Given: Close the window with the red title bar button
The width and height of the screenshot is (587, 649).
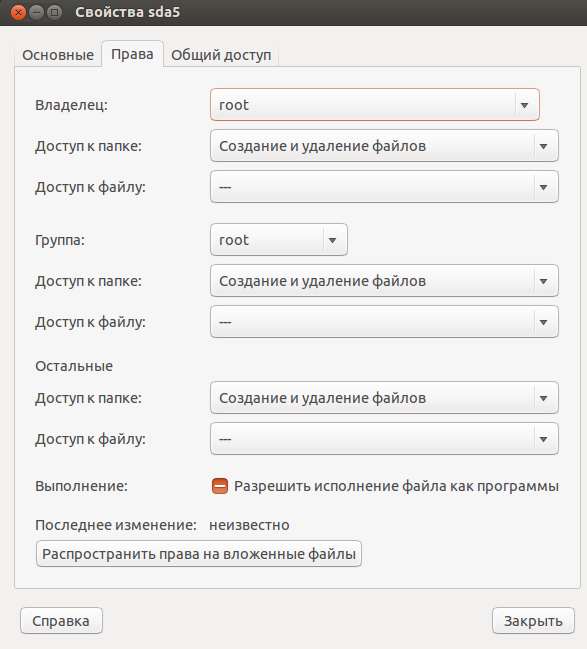Looking at the screenshot, I should tap(18, 12).
